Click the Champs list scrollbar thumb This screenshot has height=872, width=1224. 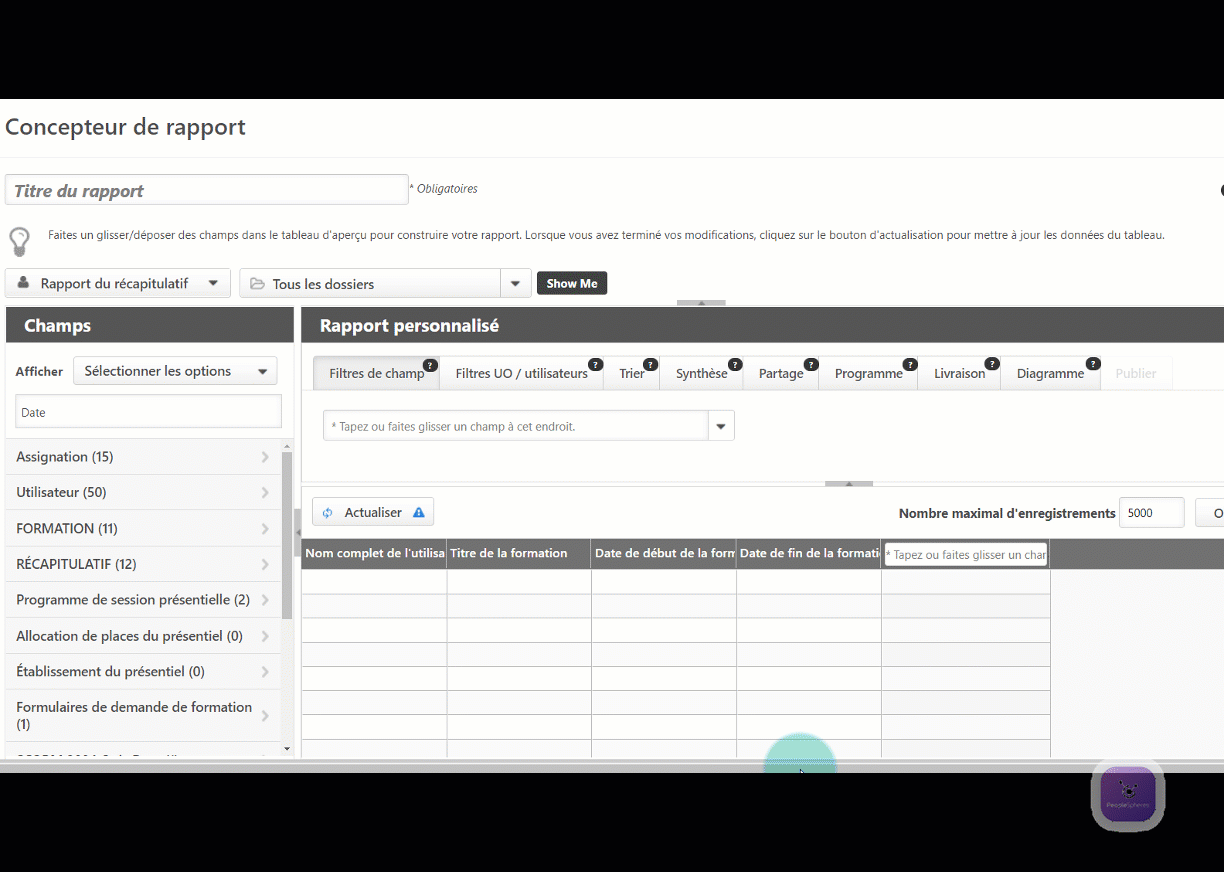coord(287,535)
